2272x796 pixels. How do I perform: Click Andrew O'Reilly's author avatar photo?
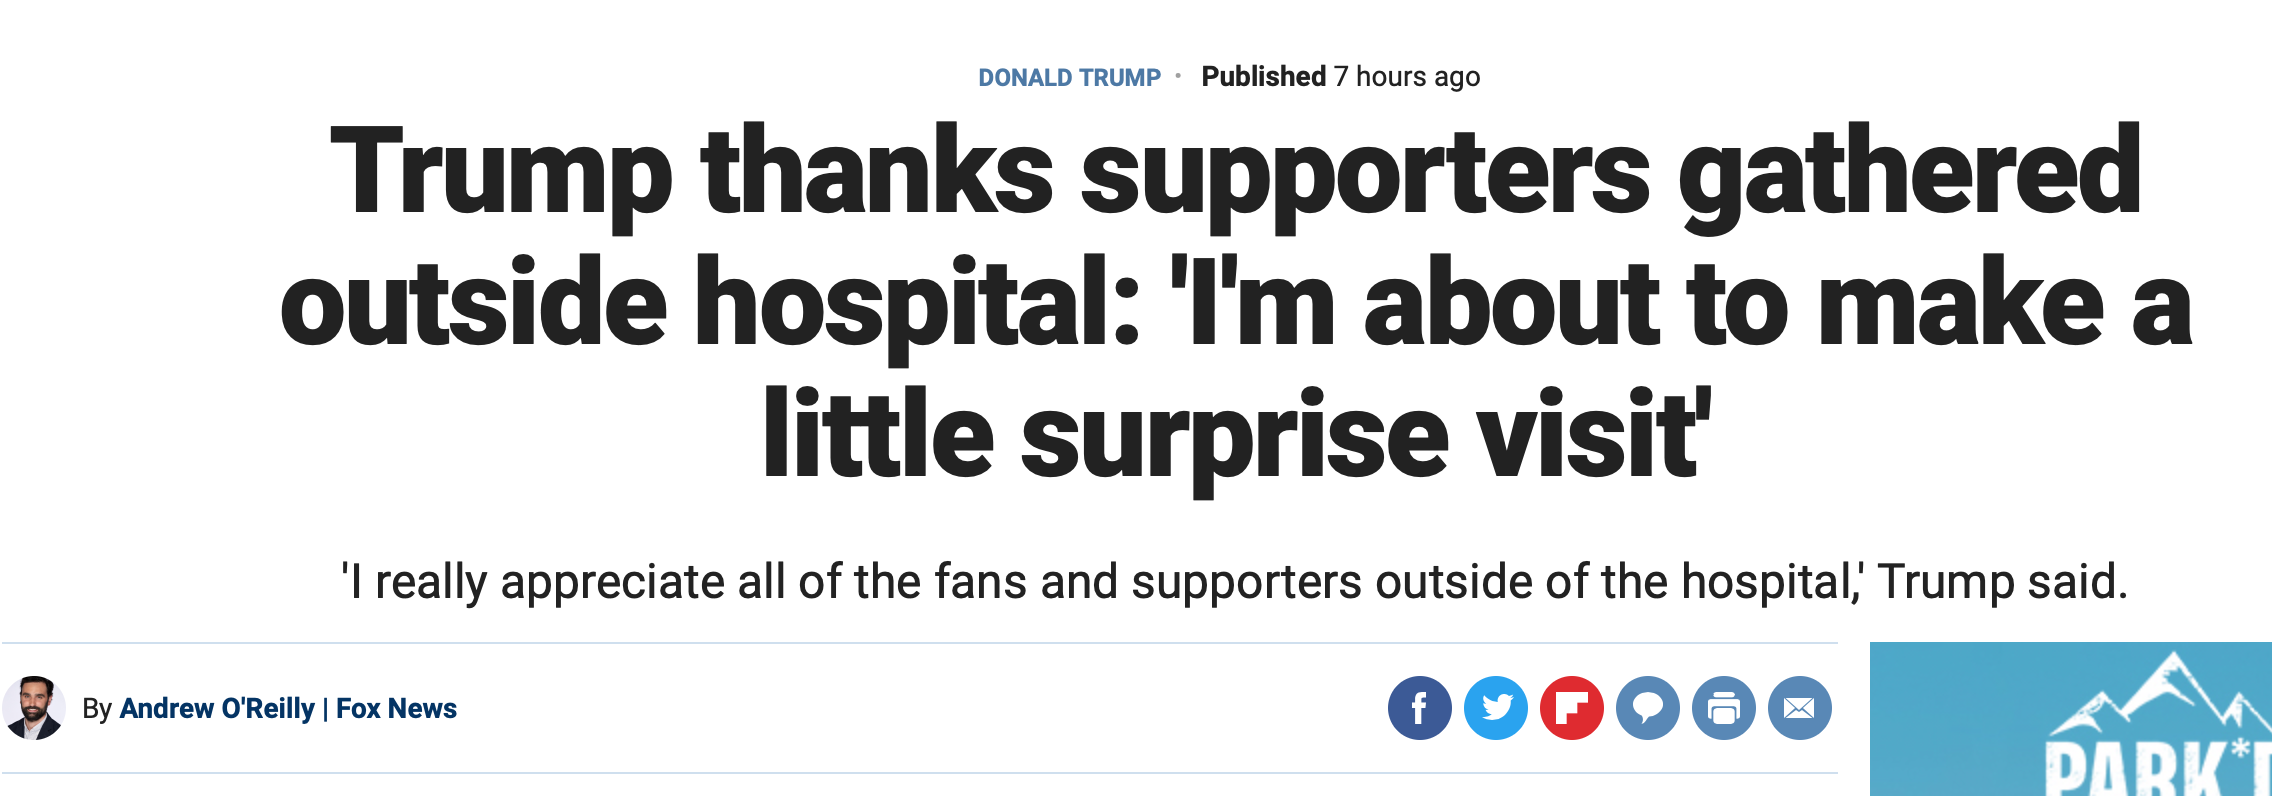(x=34, y=708)
